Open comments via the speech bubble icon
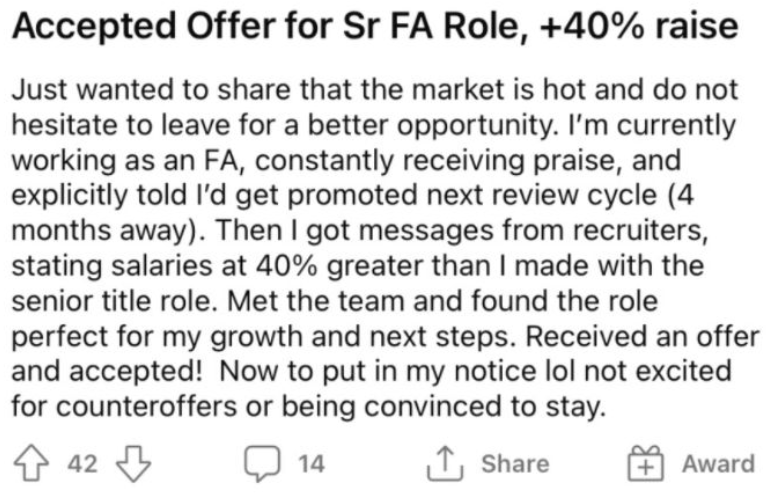Image resolution: width=774 pixels, height=503 pixels. point(263,463)
